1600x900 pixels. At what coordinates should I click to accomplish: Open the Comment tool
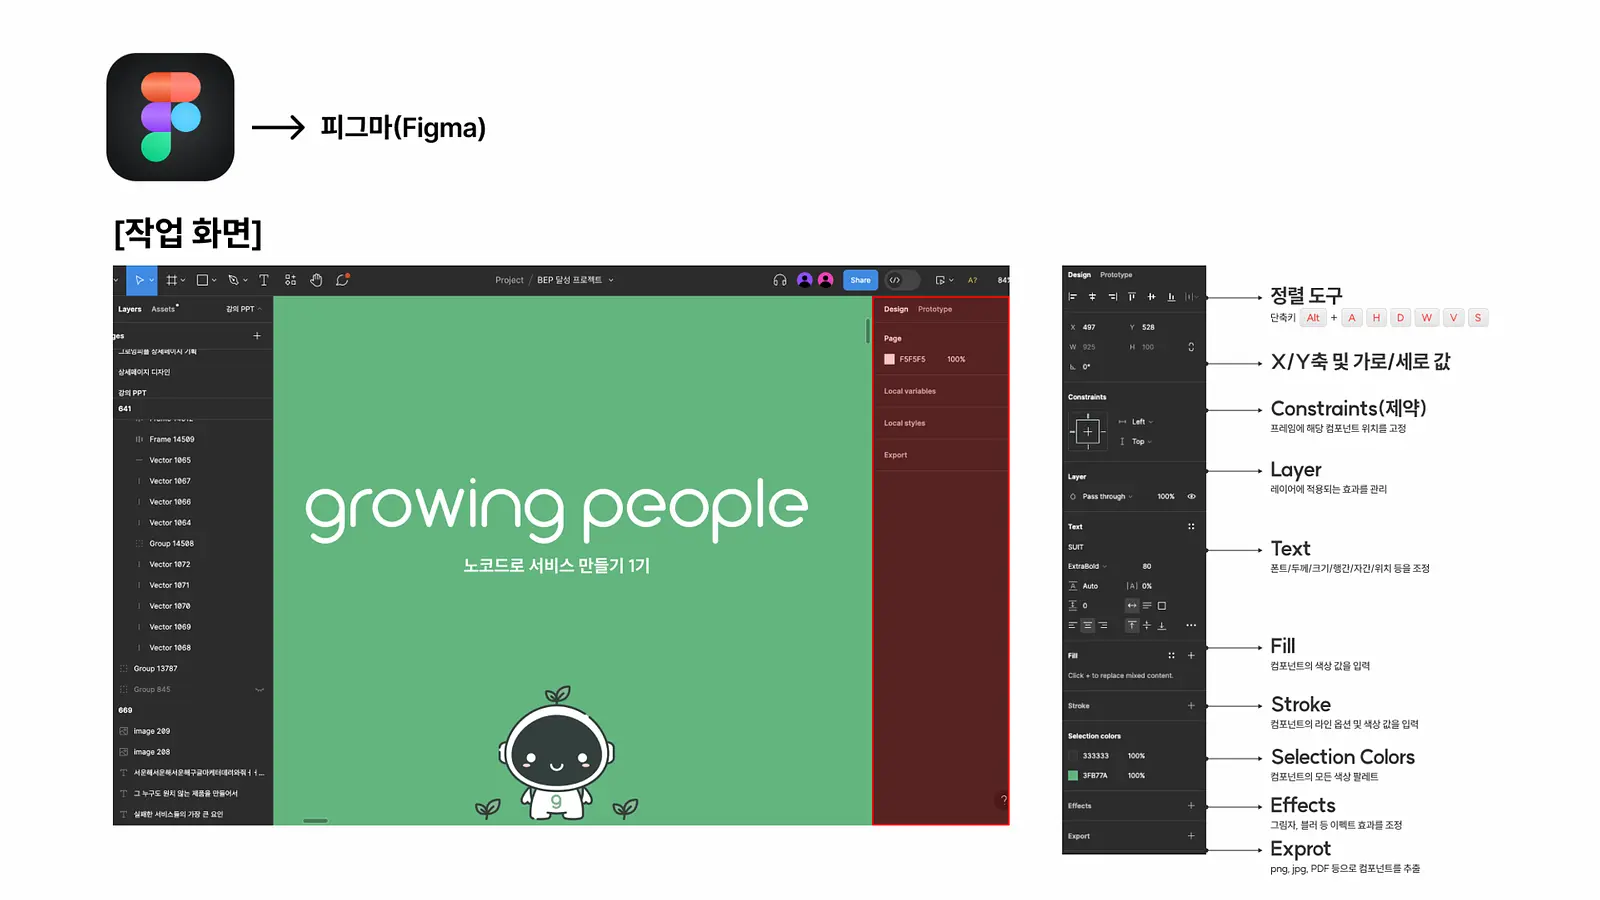point(342,280)
